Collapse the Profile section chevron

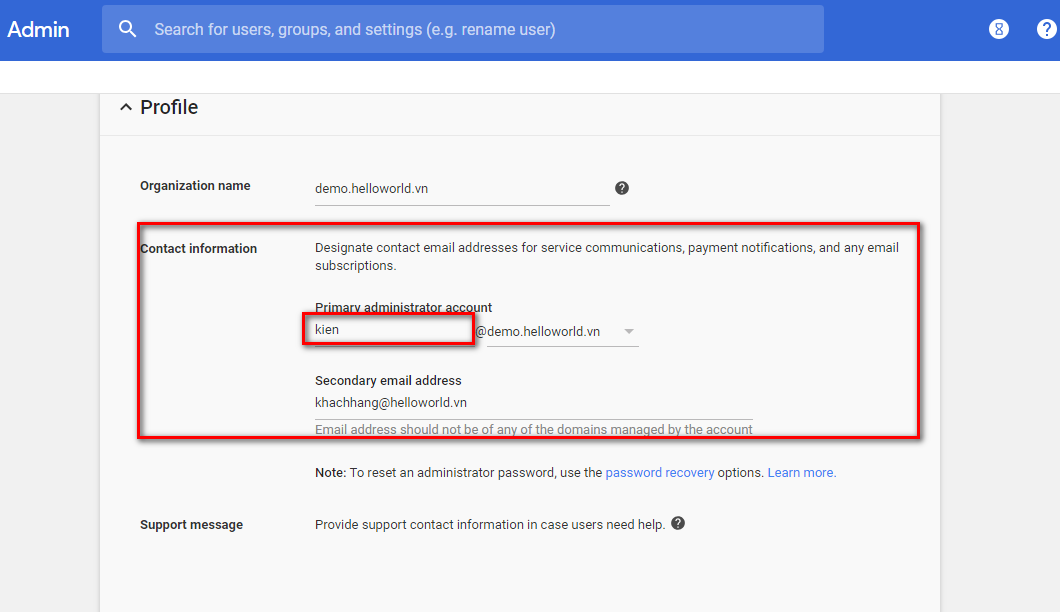125,107
